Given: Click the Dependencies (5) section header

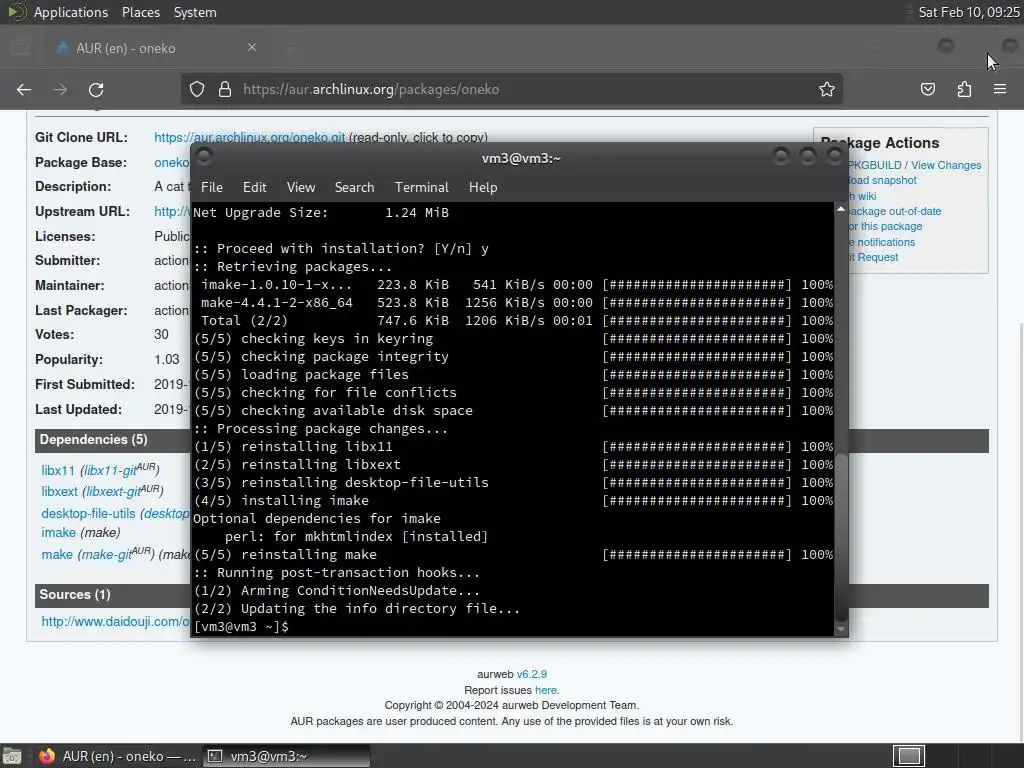Looking at the screenshot, I should click(93, 440).
